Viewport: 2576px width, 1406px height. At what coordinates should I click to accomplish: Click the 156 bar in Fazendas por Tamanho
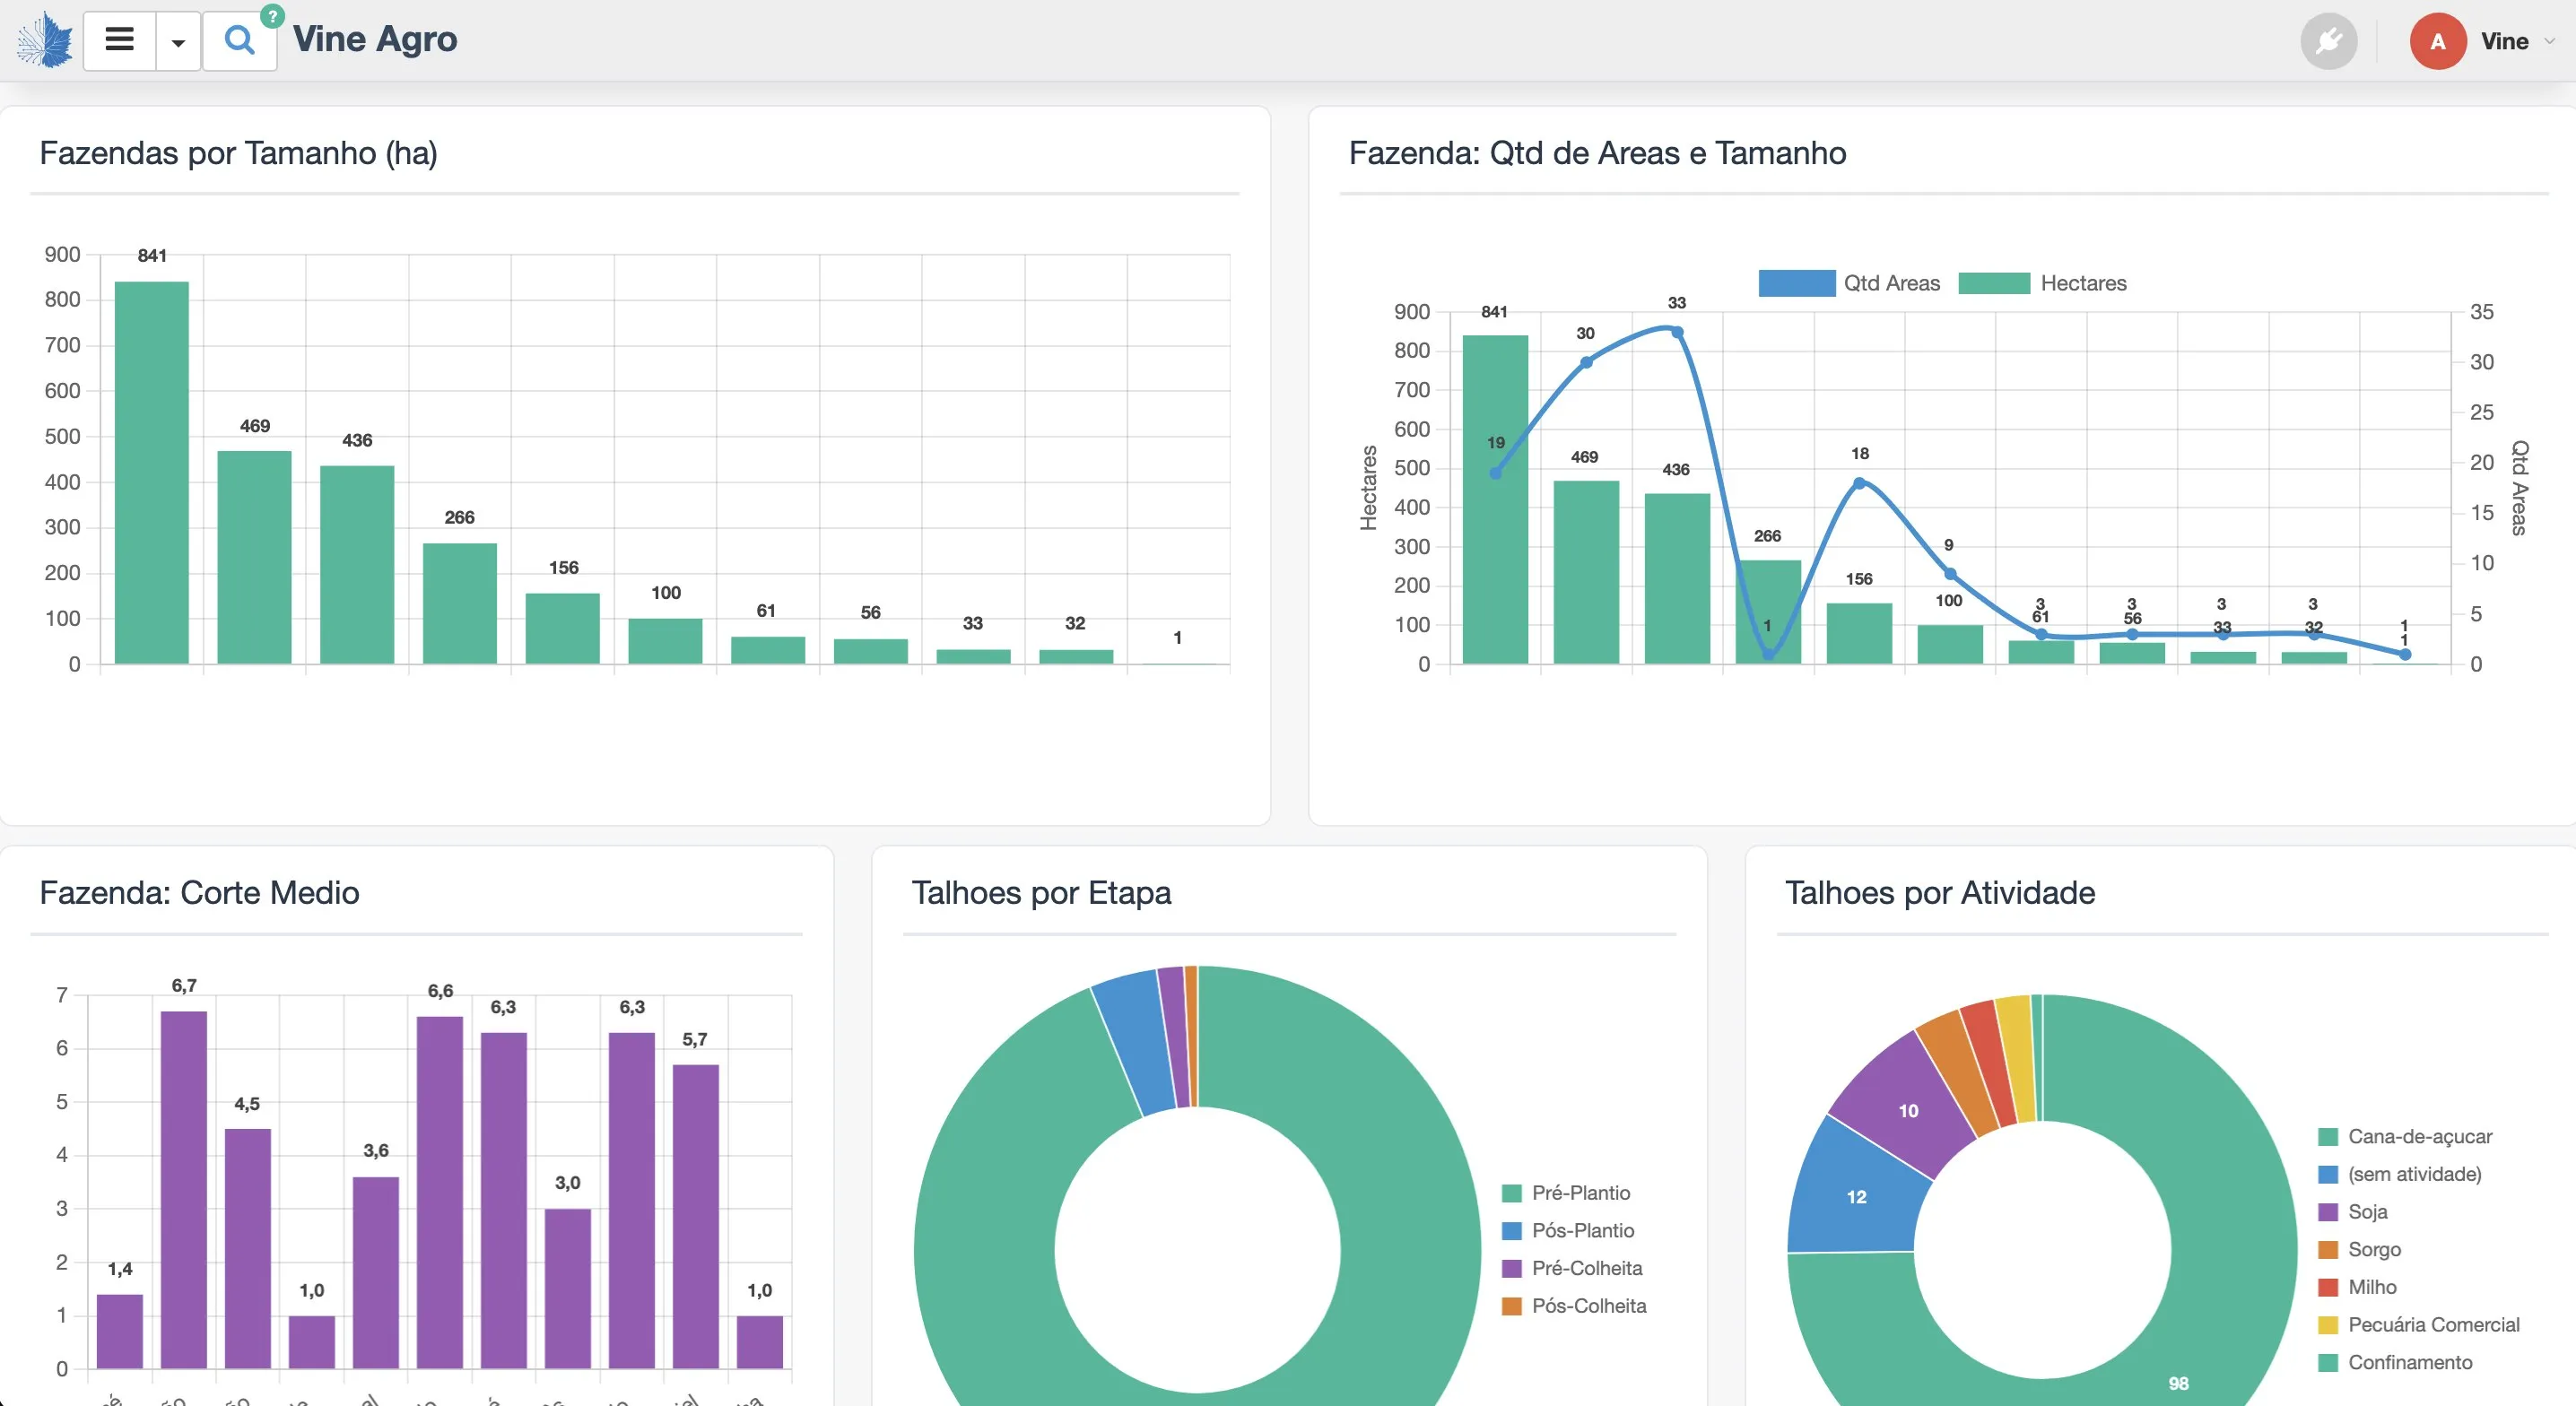pyautogui.click(x=563, y=629)
